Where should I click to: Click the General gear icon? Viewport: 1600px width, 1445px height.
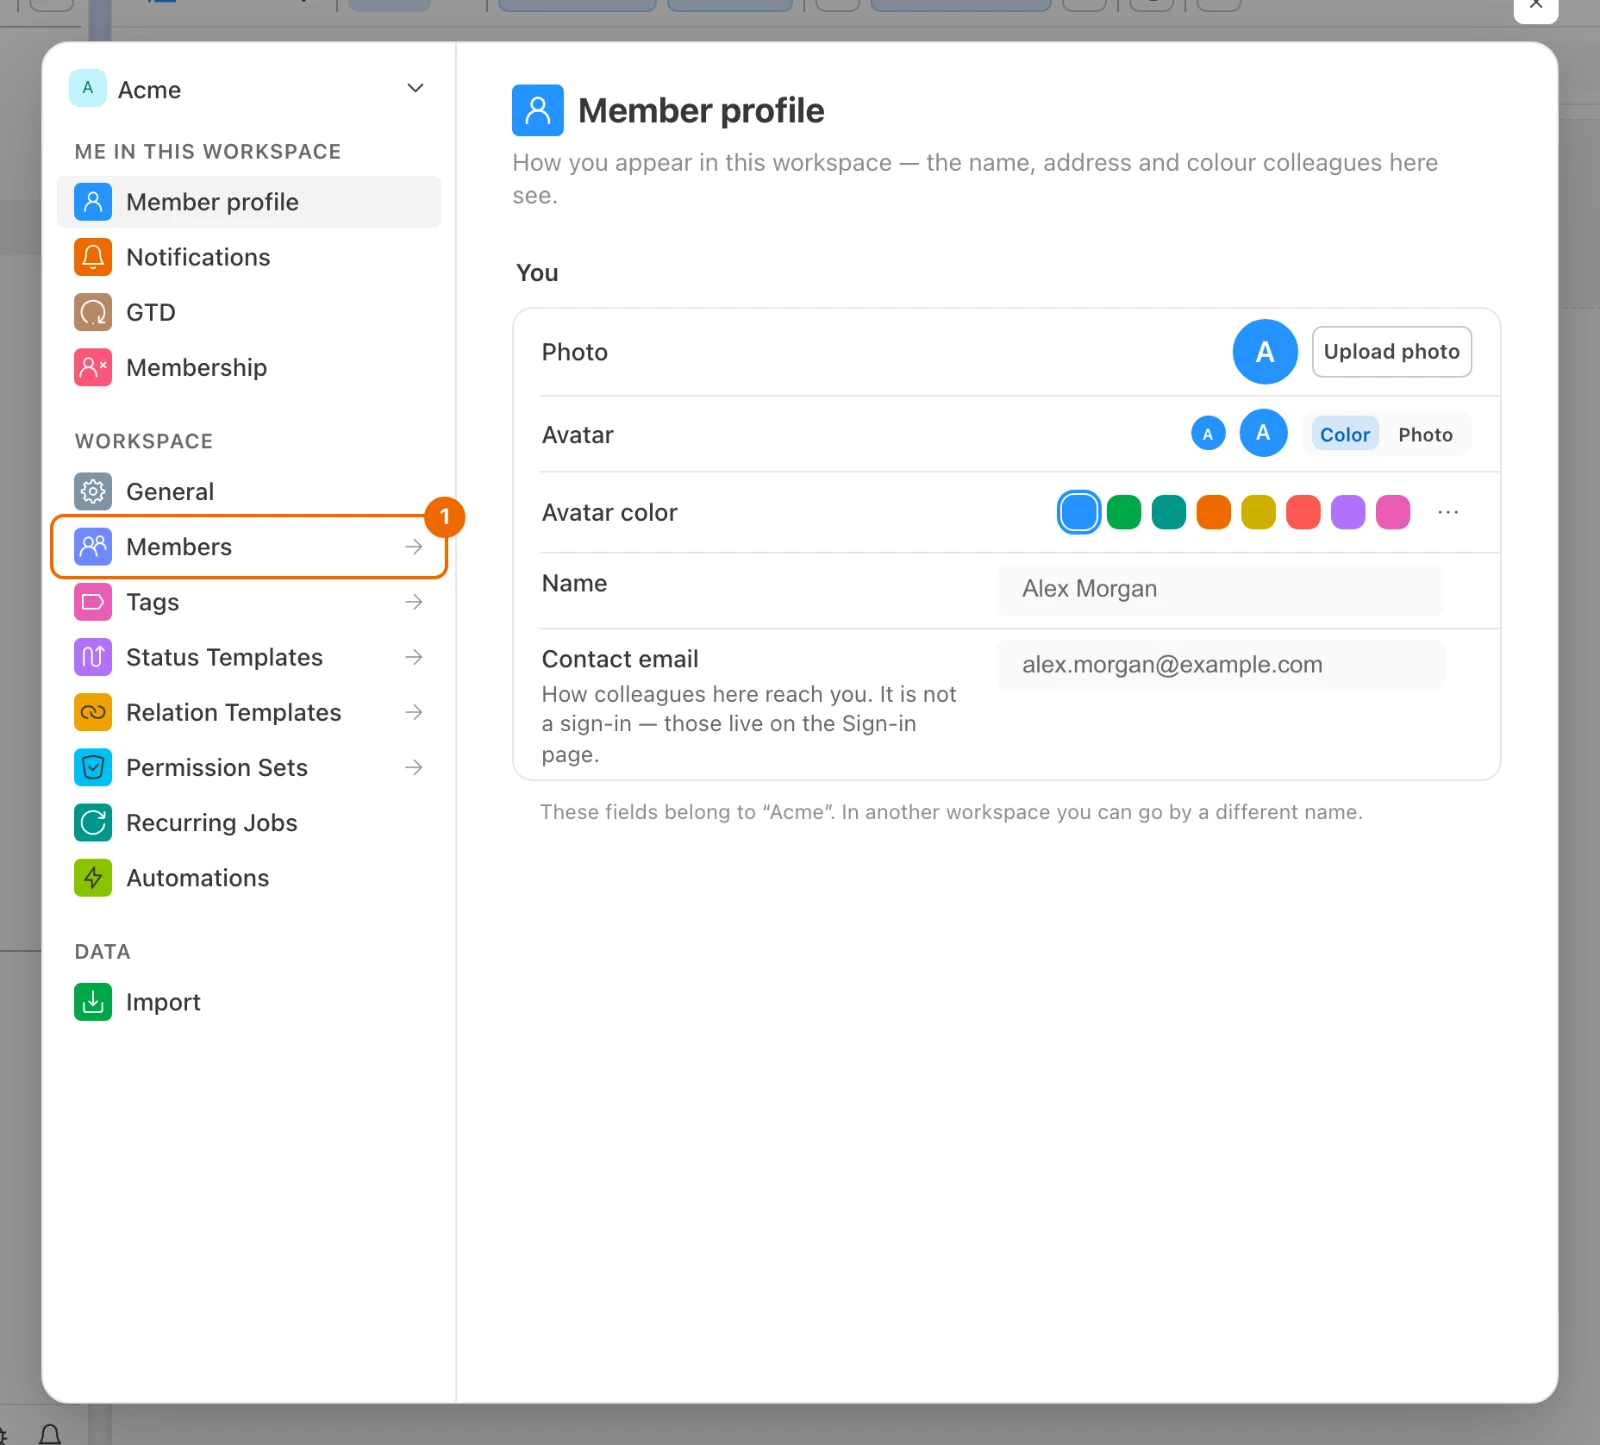93,491
